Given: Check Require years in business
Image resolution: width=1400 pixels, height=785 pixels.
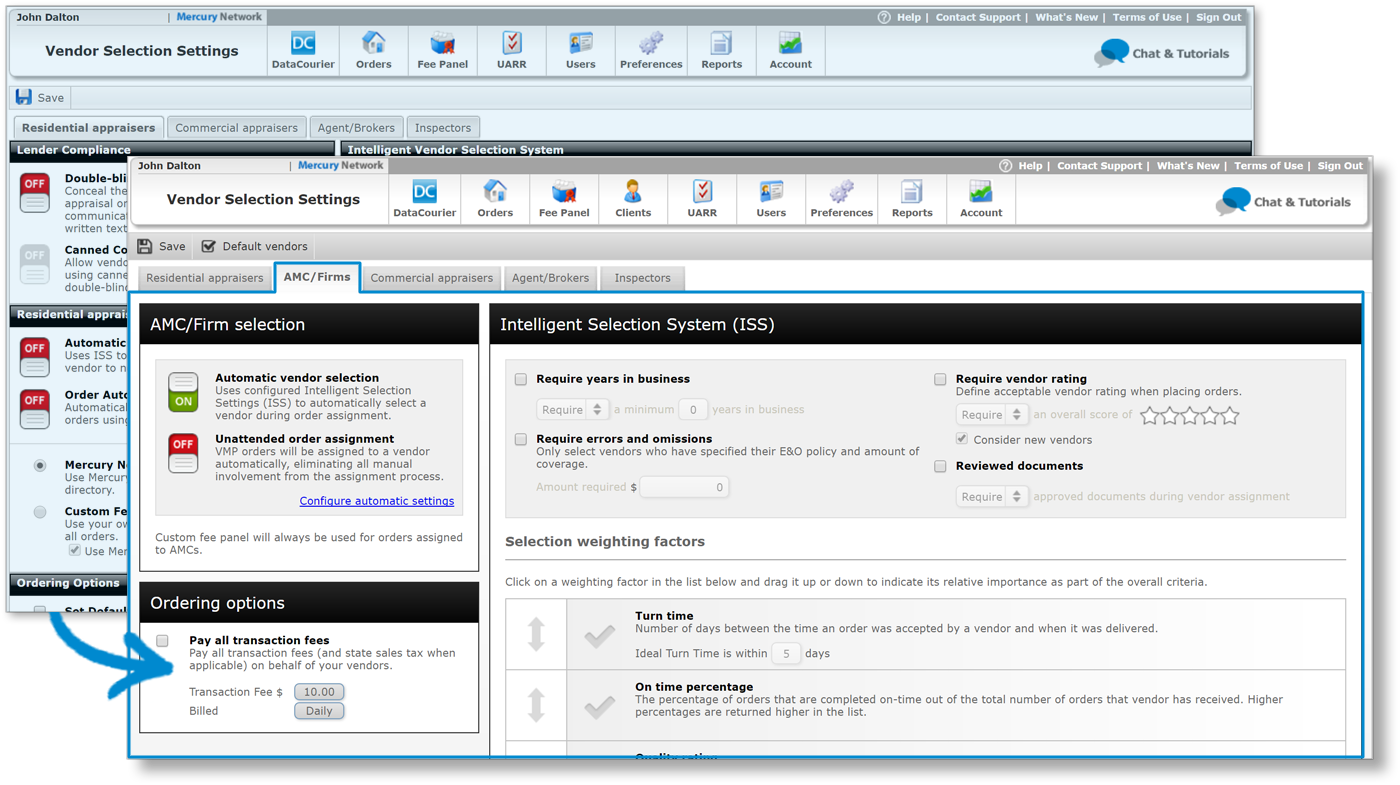Looking at the screenshot, I should point(521,379).
